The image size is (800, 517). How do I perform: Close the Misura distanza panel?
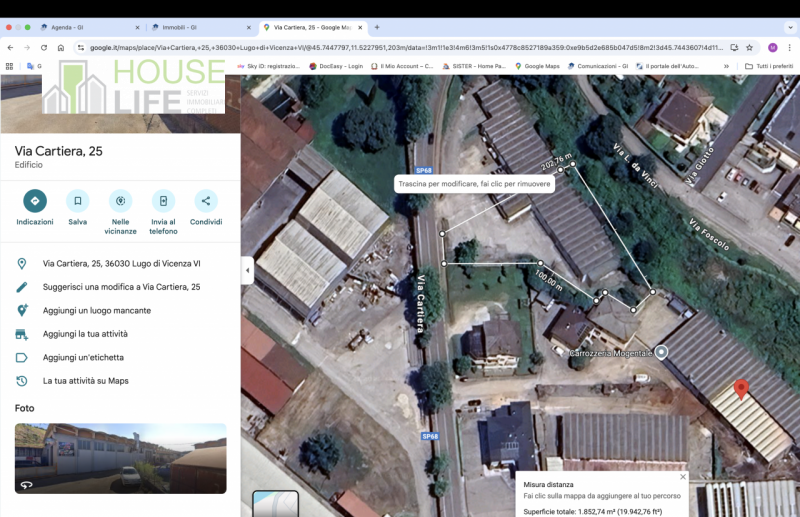pyautogui.click(x=683, y=477)
